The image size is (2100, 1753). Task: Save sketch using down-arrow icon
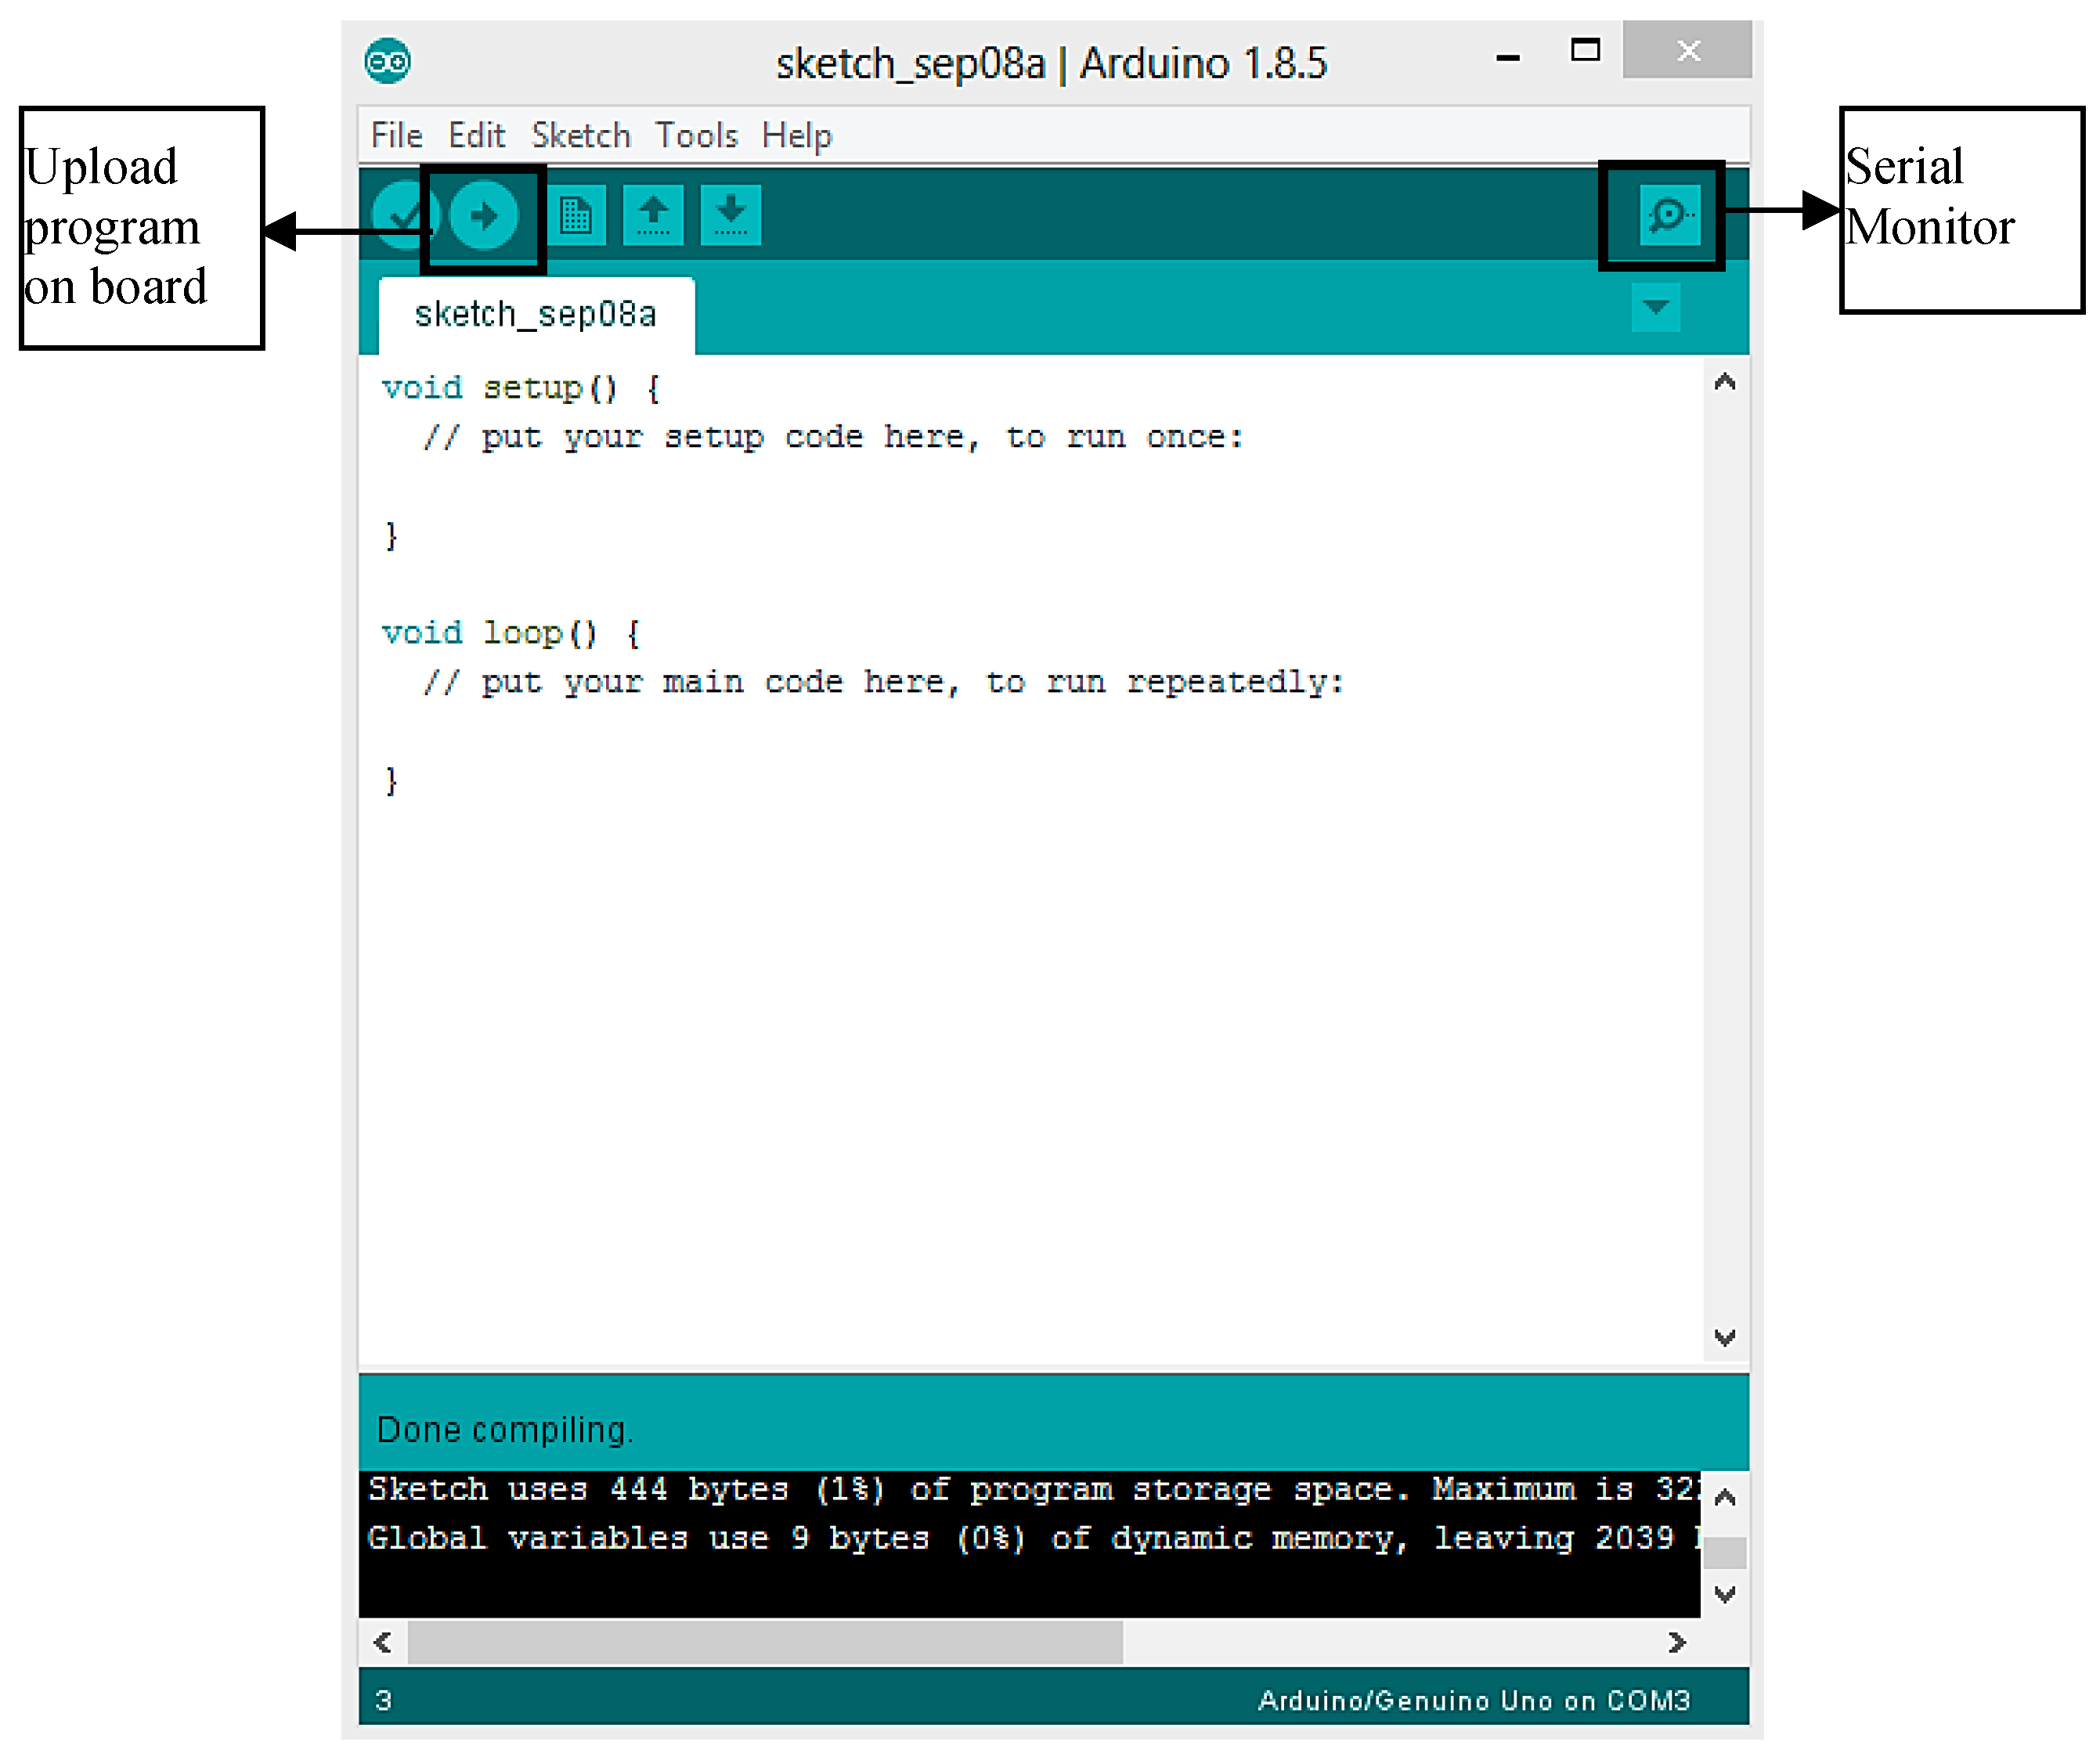coord(730,215)
